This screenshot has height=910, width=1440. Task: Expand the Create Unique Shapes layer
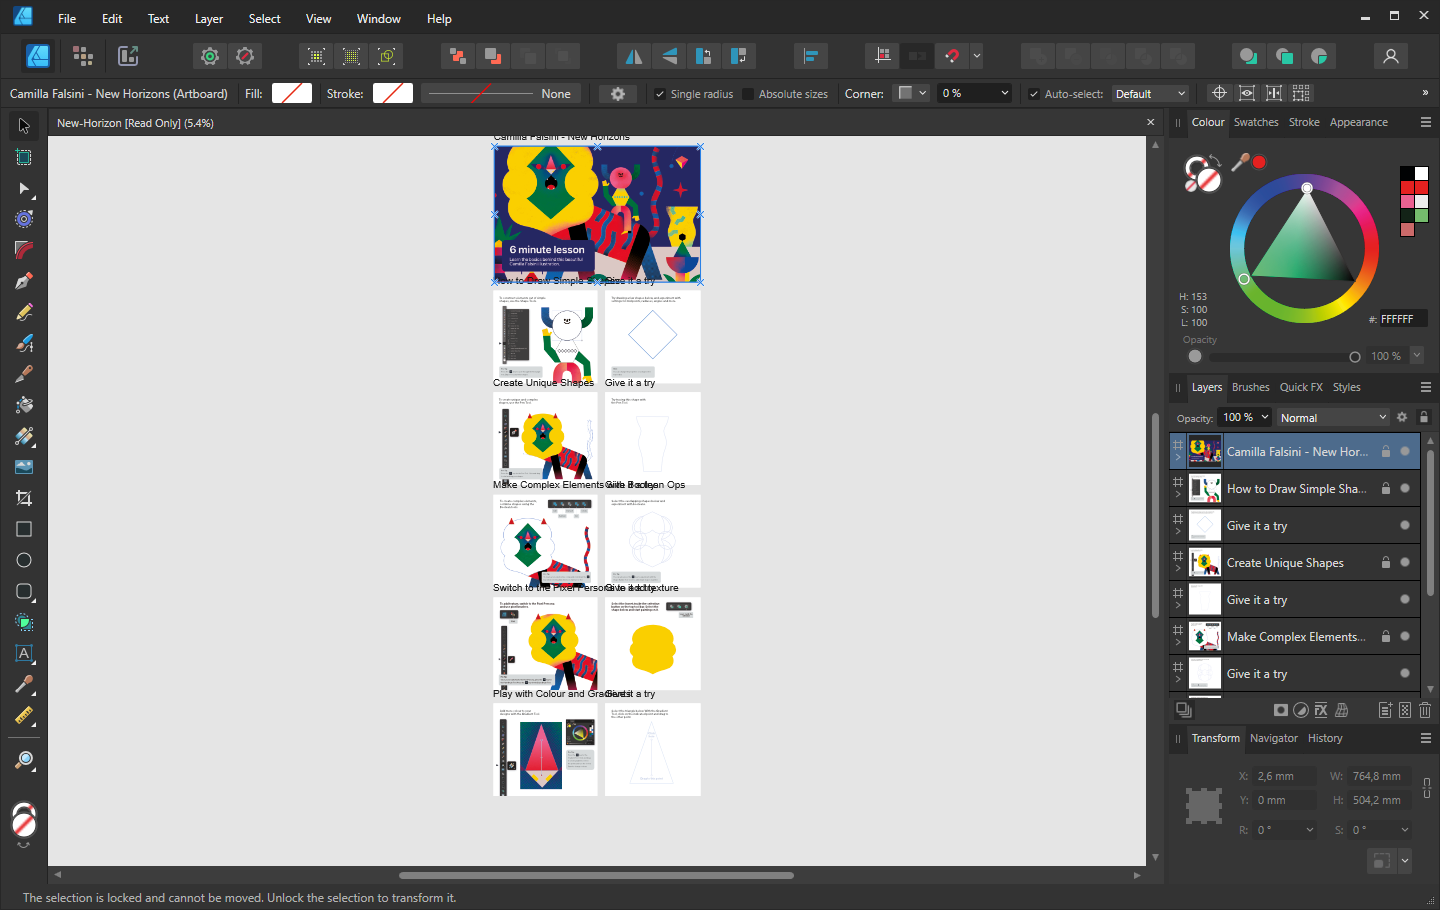pyautogui.click(x=1178, y=570)
